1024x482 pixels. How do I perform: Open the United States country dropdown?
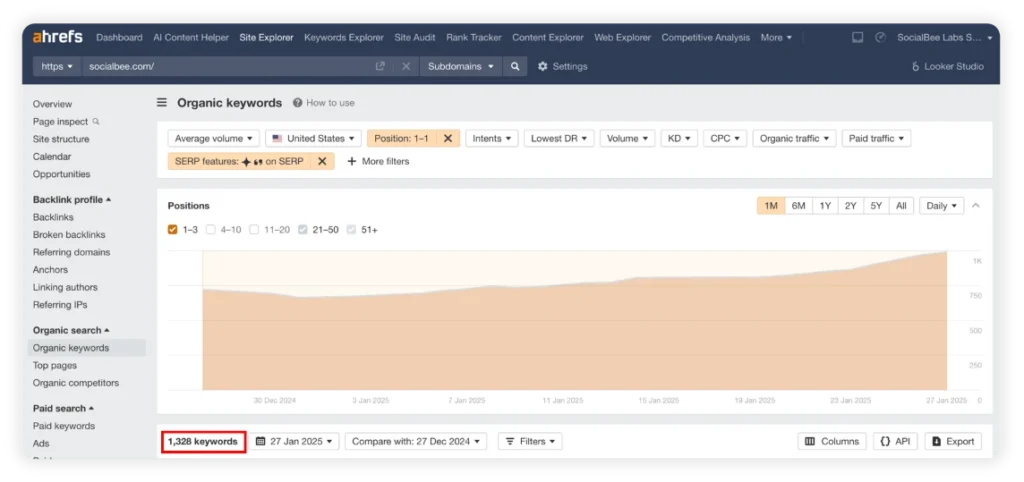[x=313, y=138]
